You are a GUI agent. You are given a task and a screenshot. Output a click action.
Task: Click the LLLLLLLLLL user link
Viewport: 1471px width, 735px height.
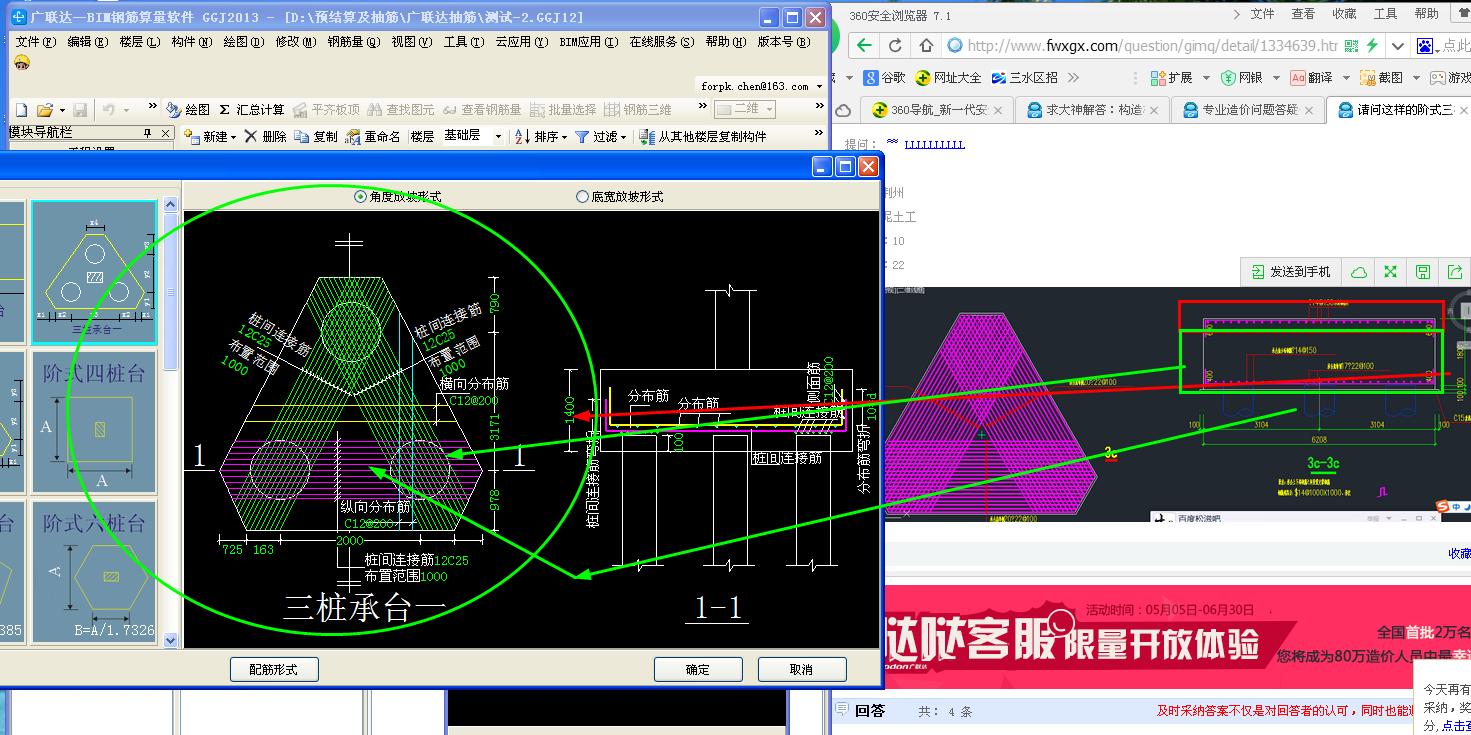934,145
